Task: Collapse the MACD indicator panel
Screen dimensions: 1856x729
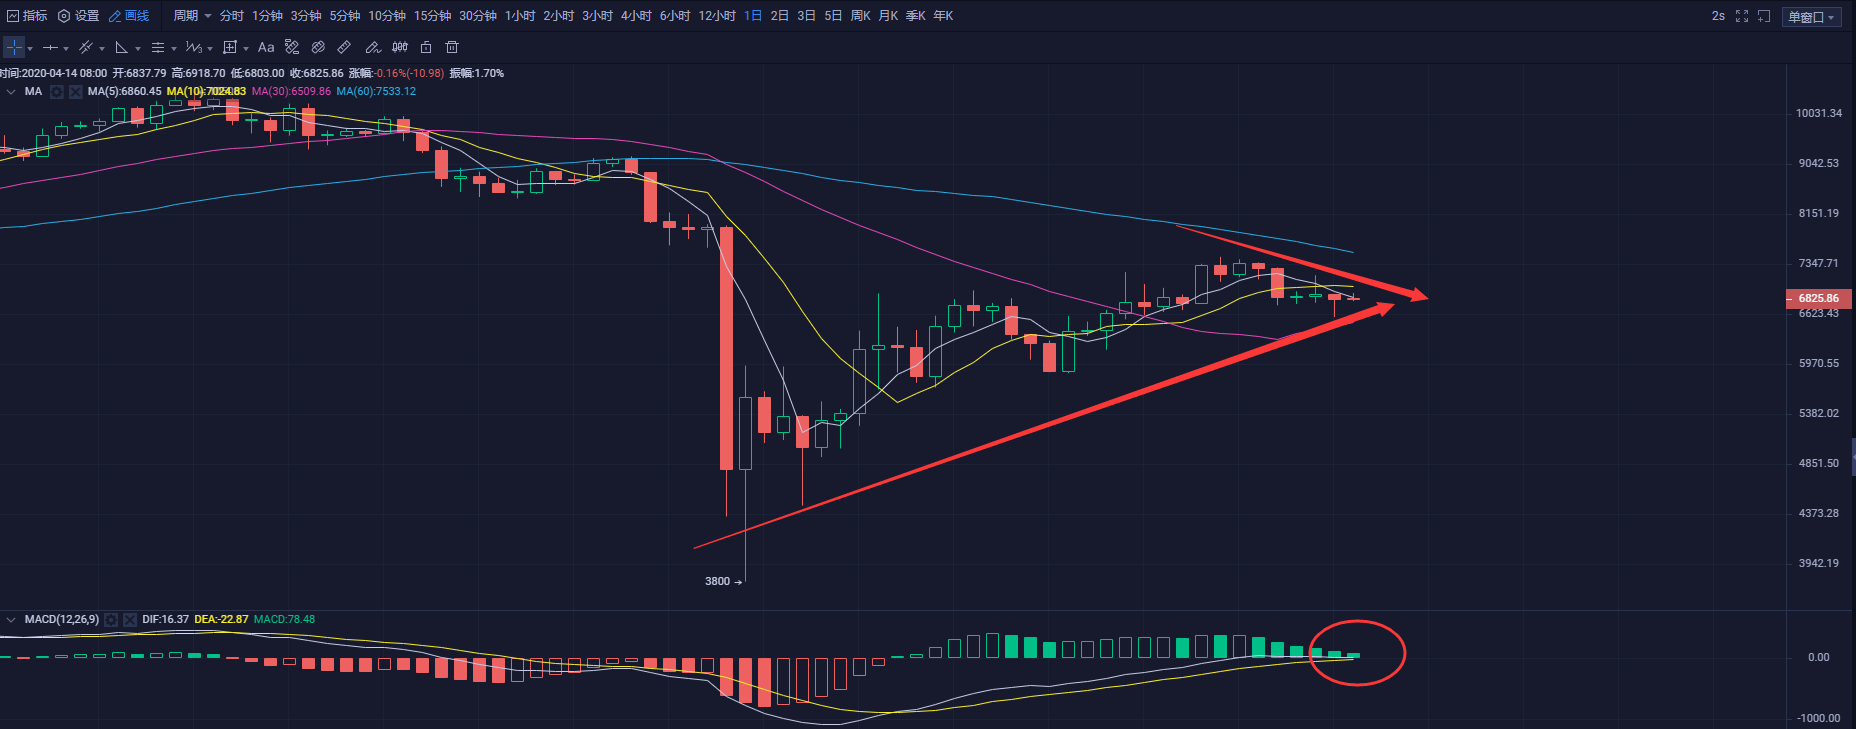Action: point(11,620)
